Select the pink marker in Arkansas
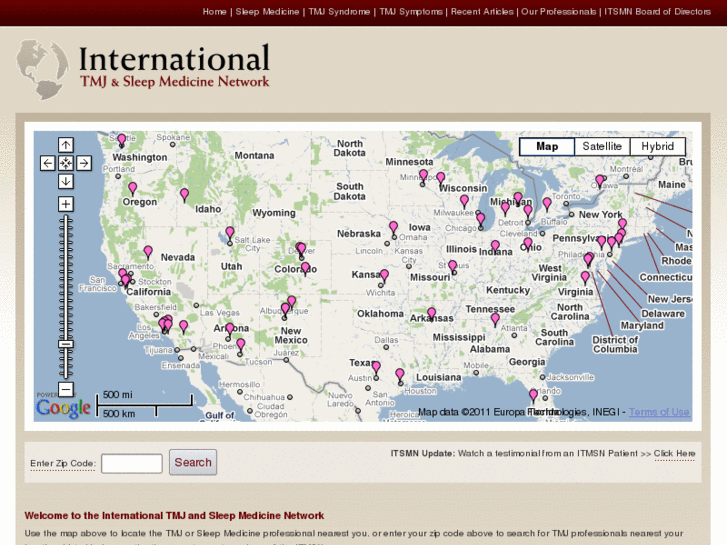 (432, 313)
